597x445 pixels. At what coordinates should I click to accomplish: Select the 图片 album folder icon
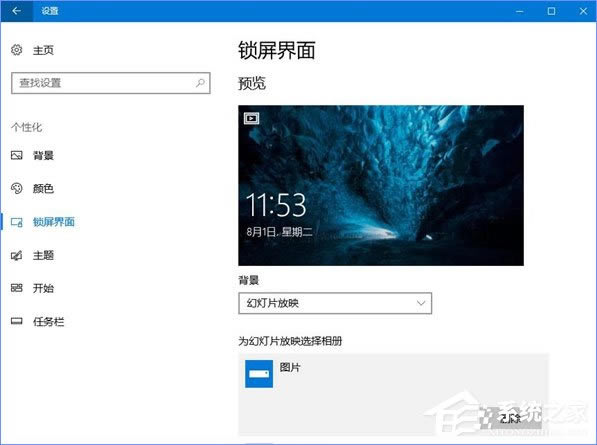tap(259, 374)
